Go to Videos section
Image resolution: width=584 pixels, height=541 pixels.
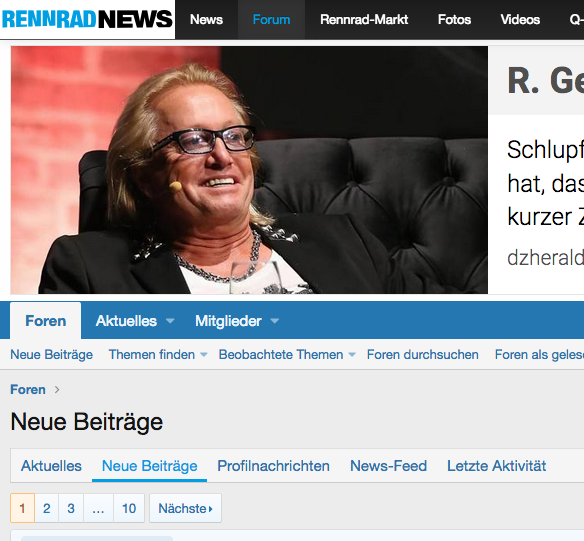pyautogui.click(x=520, y=19)
